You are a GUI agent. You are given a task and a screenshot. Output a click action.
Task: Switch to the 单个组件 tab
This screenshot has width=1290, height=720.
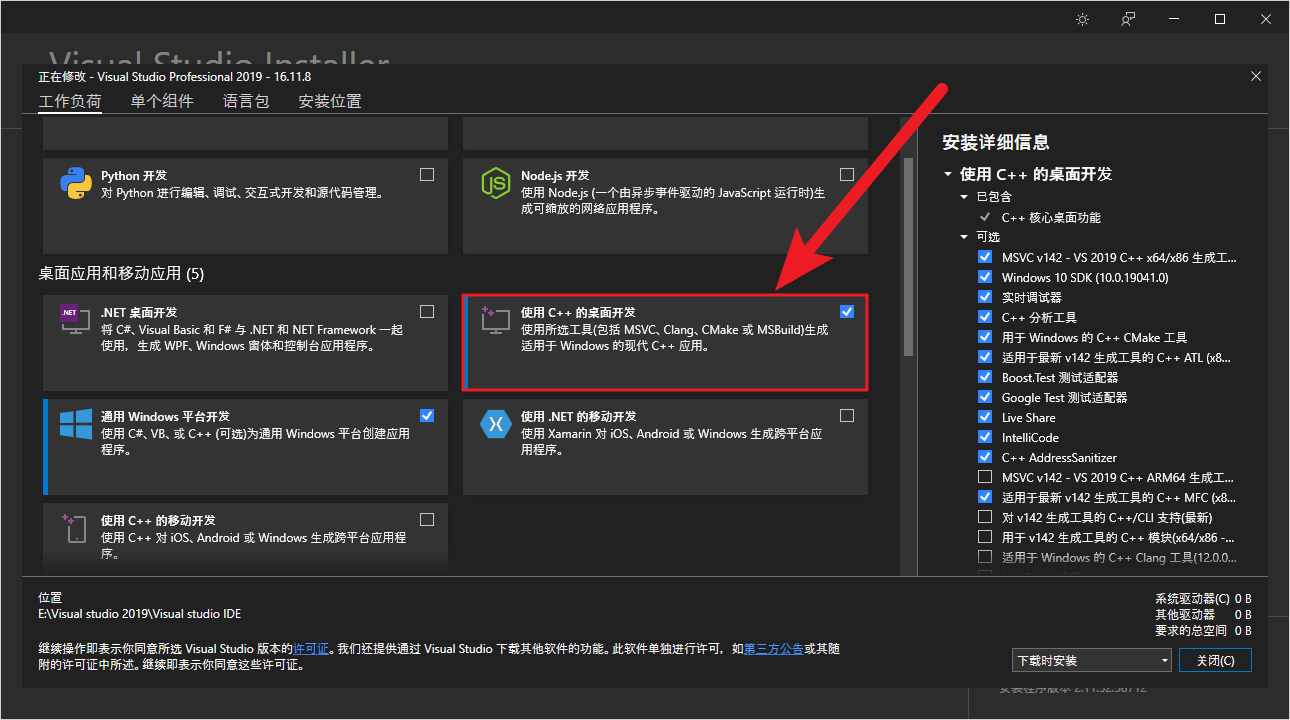162,101
